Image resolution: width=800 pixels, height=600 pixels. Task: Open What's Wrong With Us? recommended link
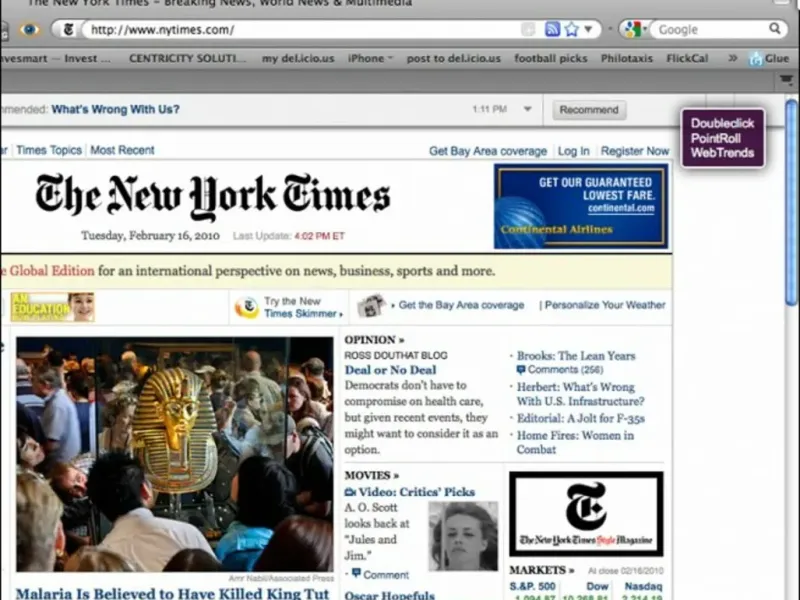(115, 109)
